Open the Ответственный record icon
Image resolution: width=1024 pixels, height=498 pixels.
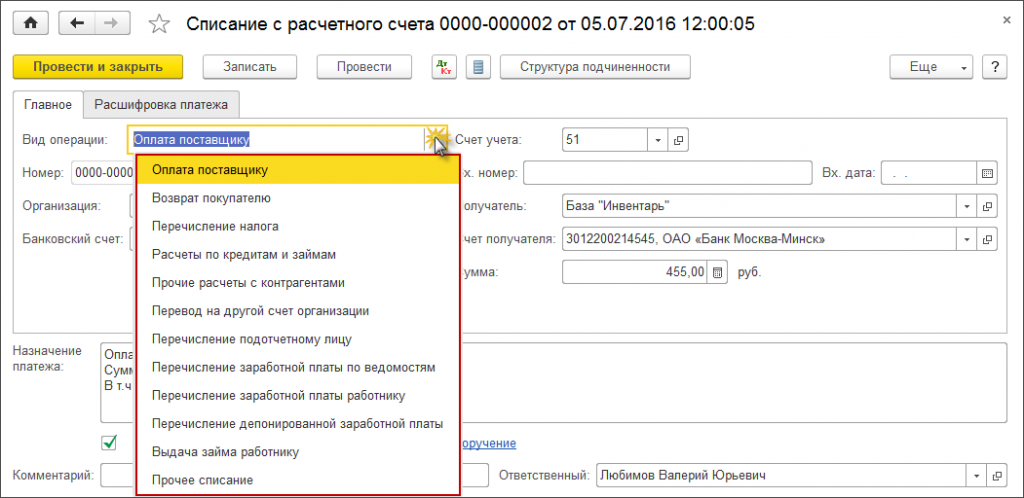point(997,475)
